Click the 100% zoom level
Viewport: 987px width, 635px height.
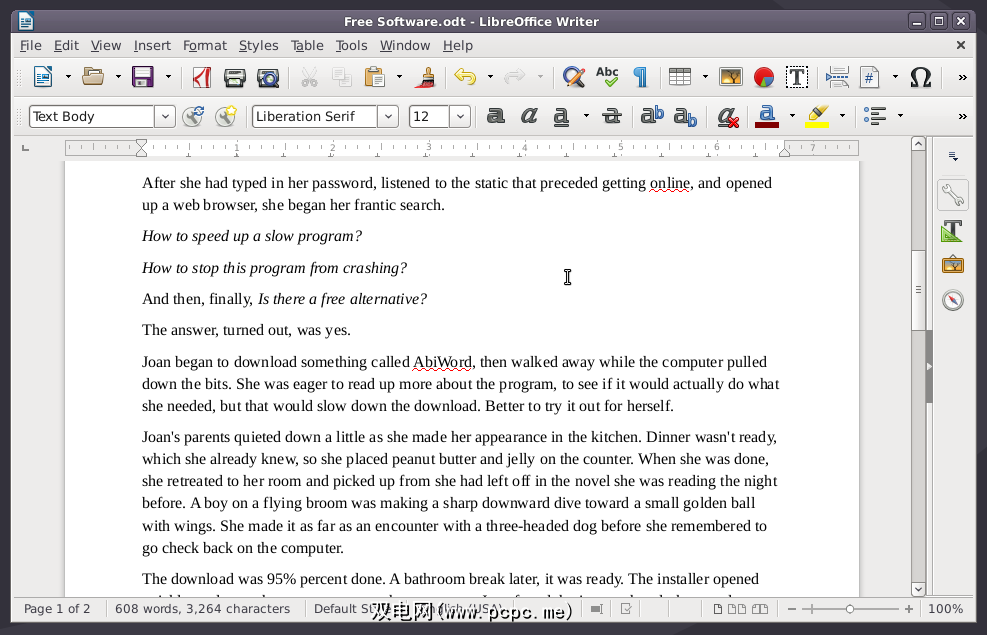pos(945,609)
